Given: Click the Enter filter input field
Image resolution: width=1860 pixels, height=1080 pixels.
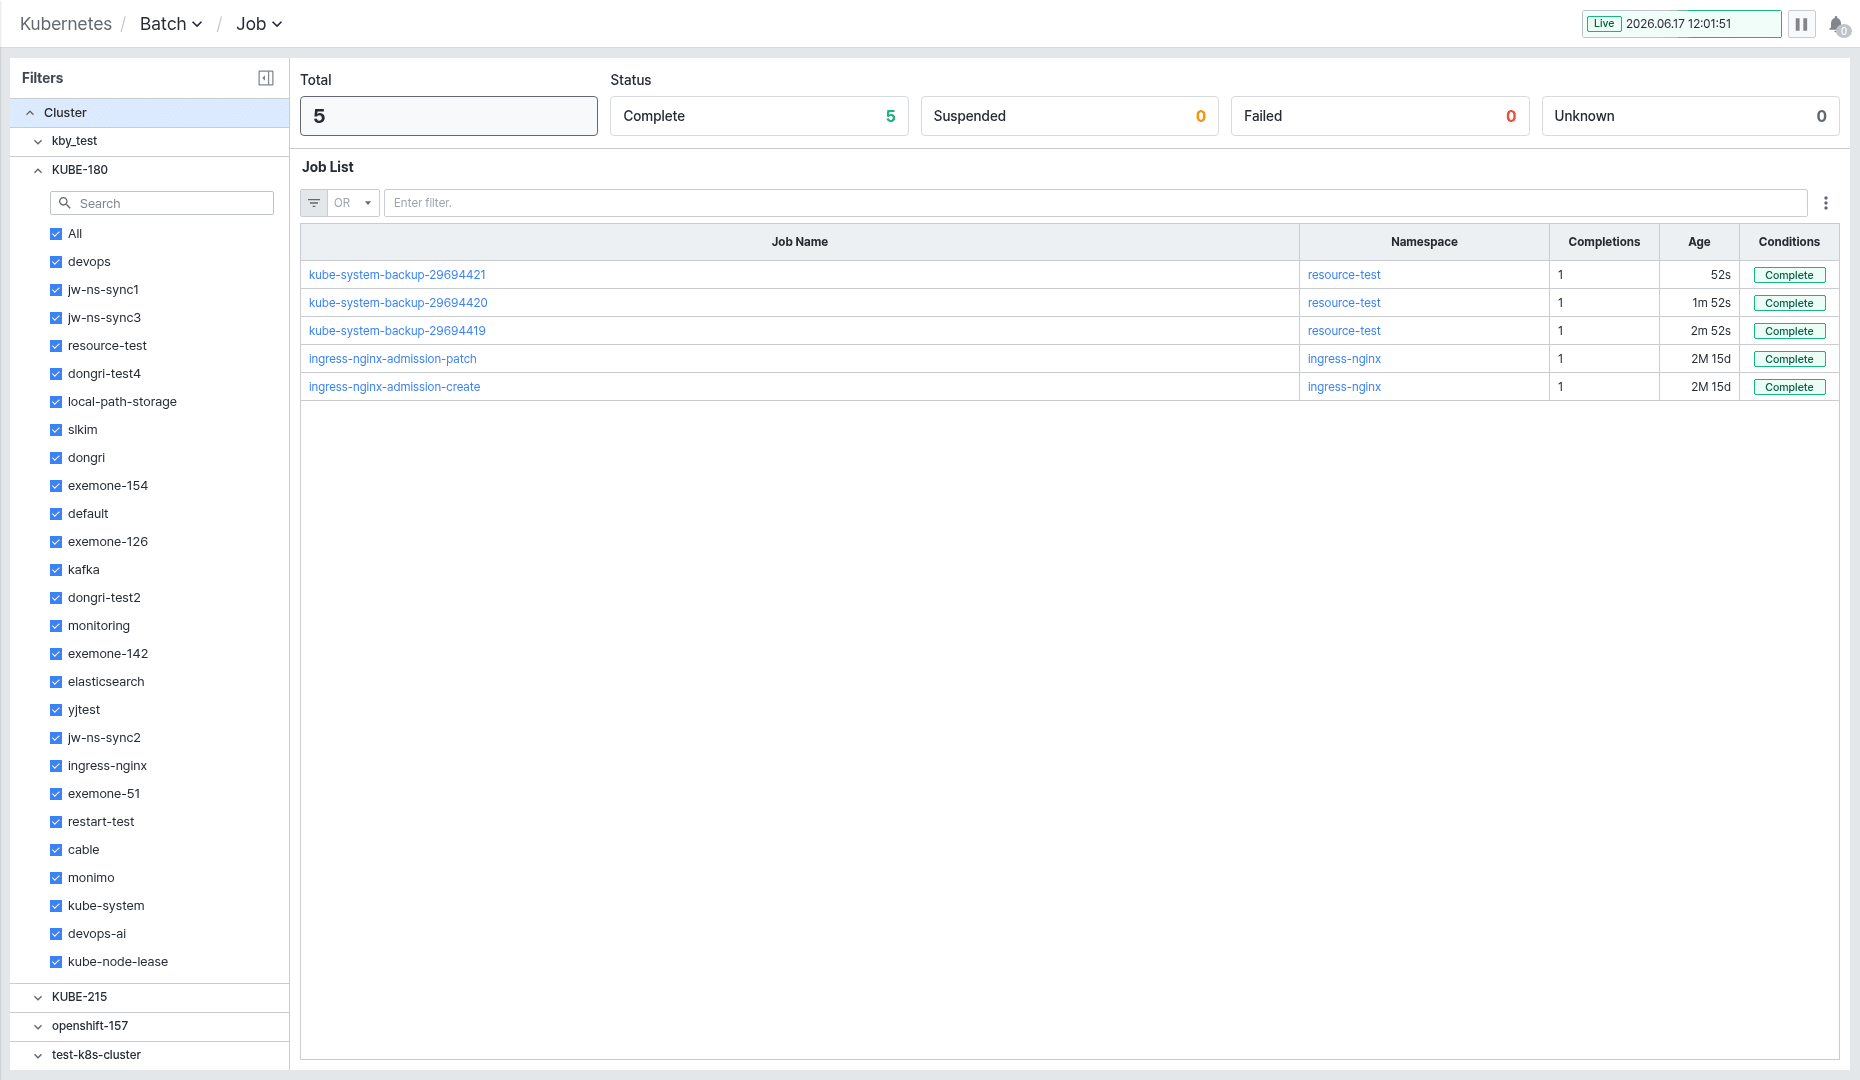Looking at the screenshot, I should point(1095,203).
